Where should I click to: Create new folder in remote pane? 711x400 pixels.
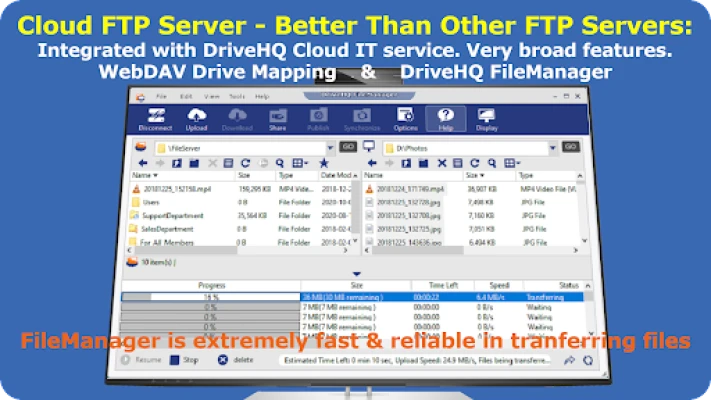[x=194, y=163]
